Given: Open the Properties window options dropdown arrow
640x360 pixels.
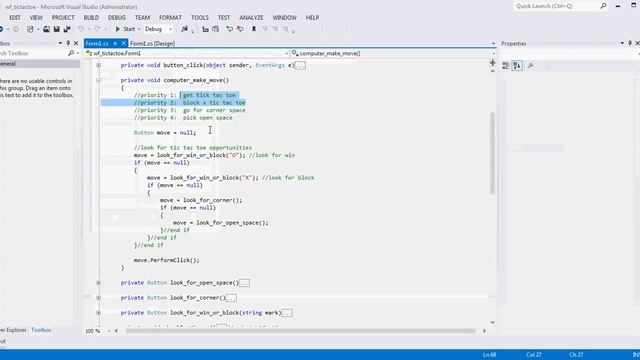Looking at the screenshot, I should click(622, 43).
